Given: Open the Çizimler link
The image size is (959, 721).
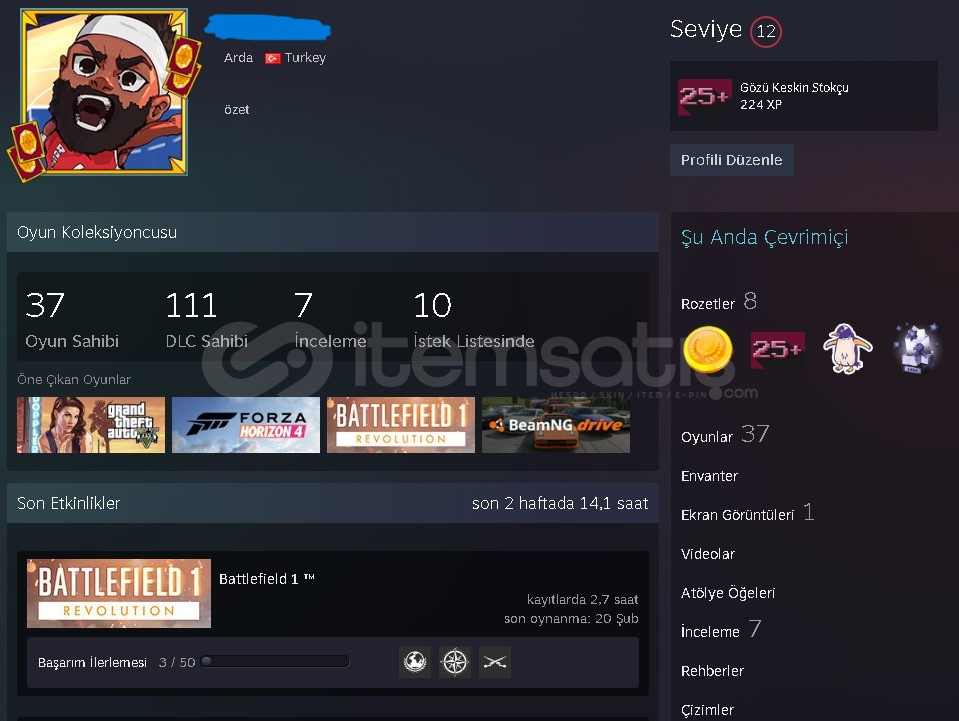Looking at the screenshot, I should [x=707, y=710].
